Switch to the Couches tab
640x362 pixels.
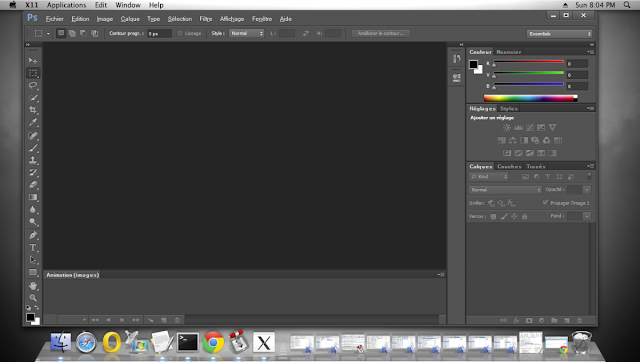click(x=509, y=166)
